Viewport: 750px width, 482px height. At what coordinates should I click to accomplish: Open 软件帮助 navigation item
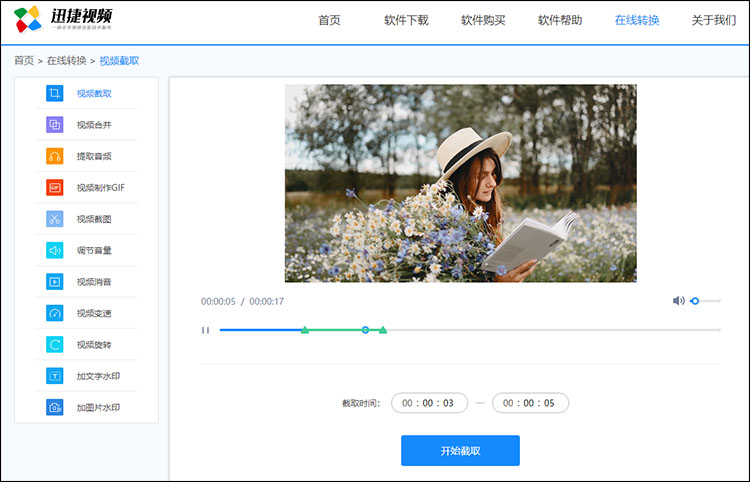coord(560,20)
